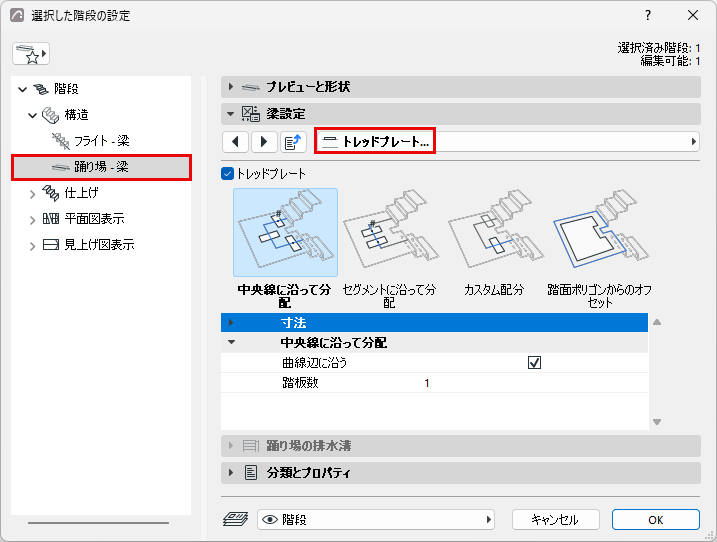Click the 分類とプロパティ panel icon
The image size is (717, 542).
(x=251, y=472)
